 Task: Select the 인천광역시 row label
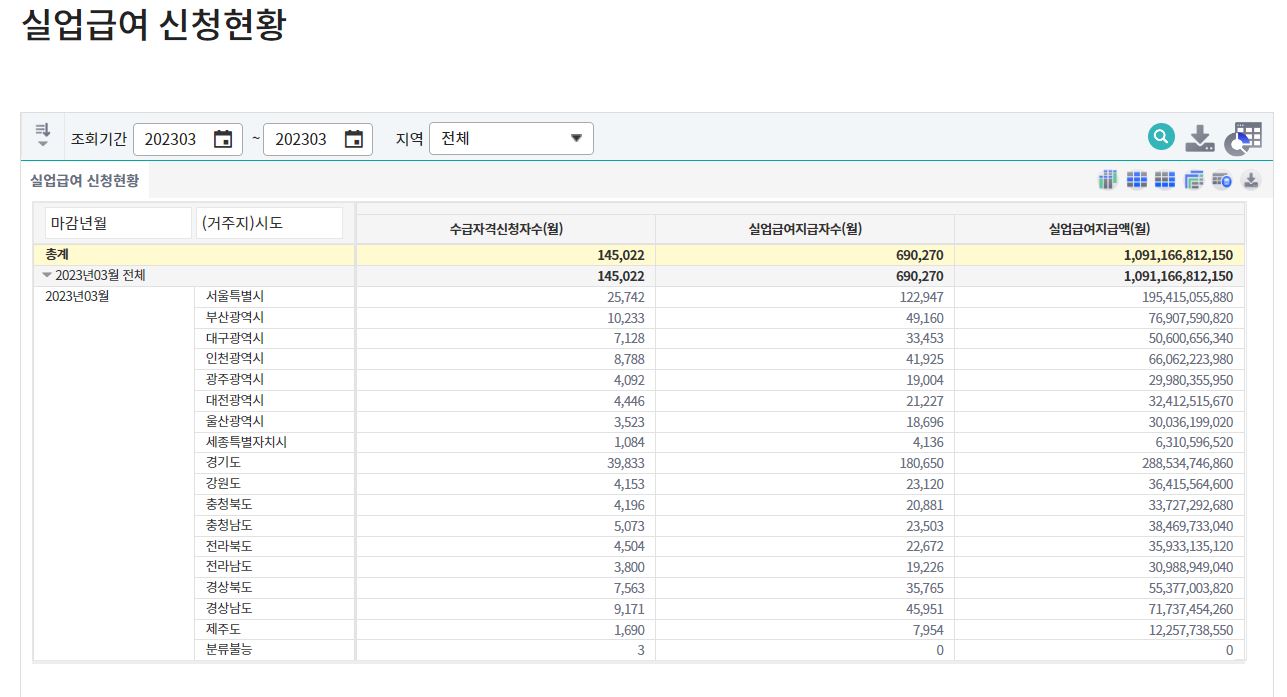(x=235, y=358)
